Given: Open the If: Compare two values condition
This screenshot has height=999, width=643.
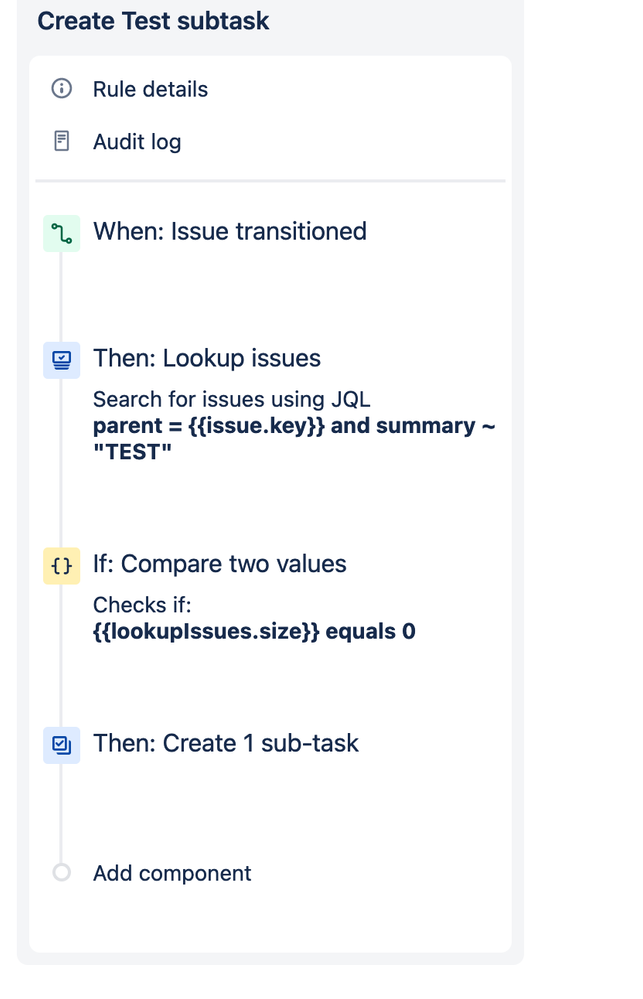Looking at the screenshot, I should click(x=220, y=564).
